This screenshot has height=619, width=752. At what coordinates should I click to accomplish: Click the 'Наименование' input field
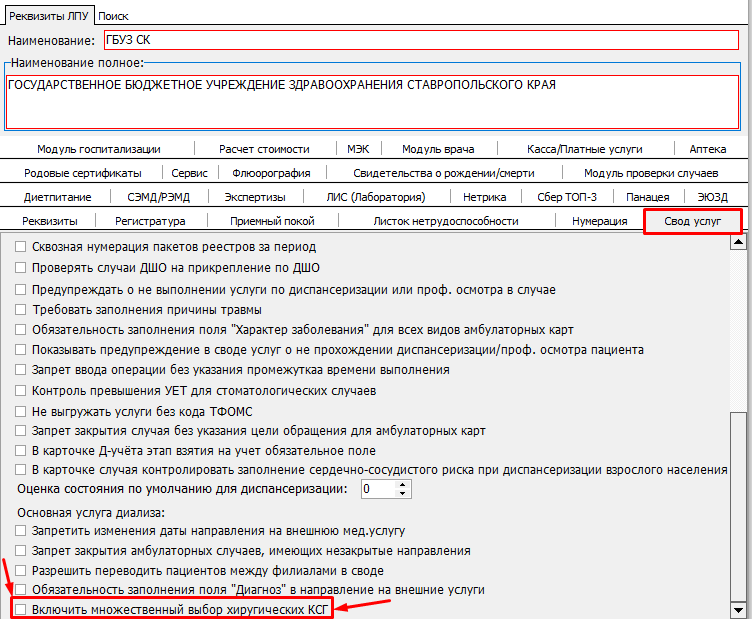tap(420, 41)
